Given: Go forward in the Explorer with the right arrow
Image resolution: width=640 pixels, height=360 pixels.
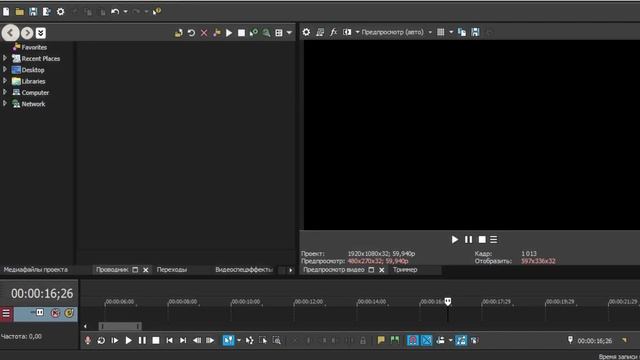Looking at the screenshot, I should 27,33.
